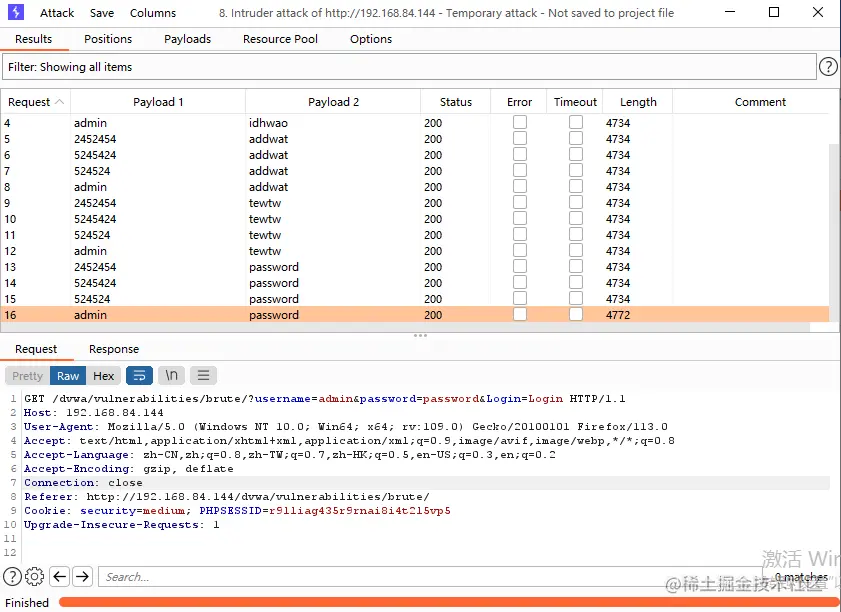Toggle Timeout checkbox in request 4 row
The image size is (841, 612).
pos(576,122)
